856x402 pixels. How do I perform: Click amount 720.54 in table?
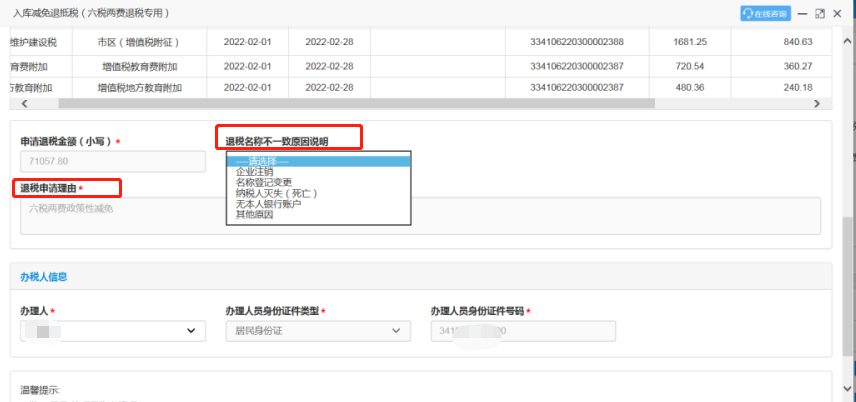690,67
